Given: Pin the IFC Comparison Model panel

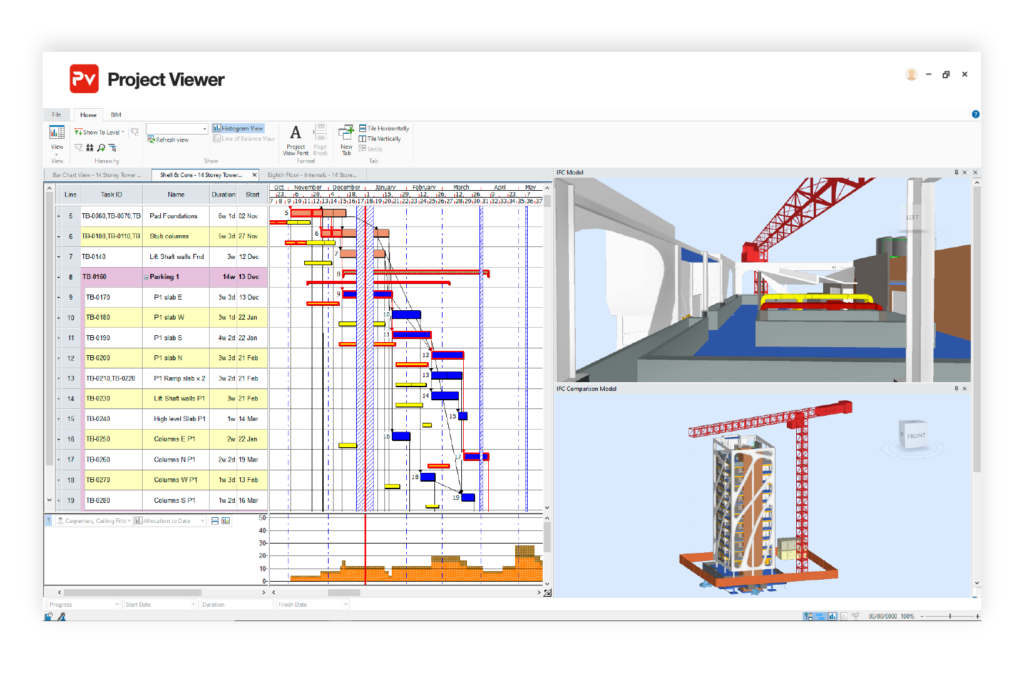Looking at the screenshot, I should pyautogui.click(x=956, y=388).
